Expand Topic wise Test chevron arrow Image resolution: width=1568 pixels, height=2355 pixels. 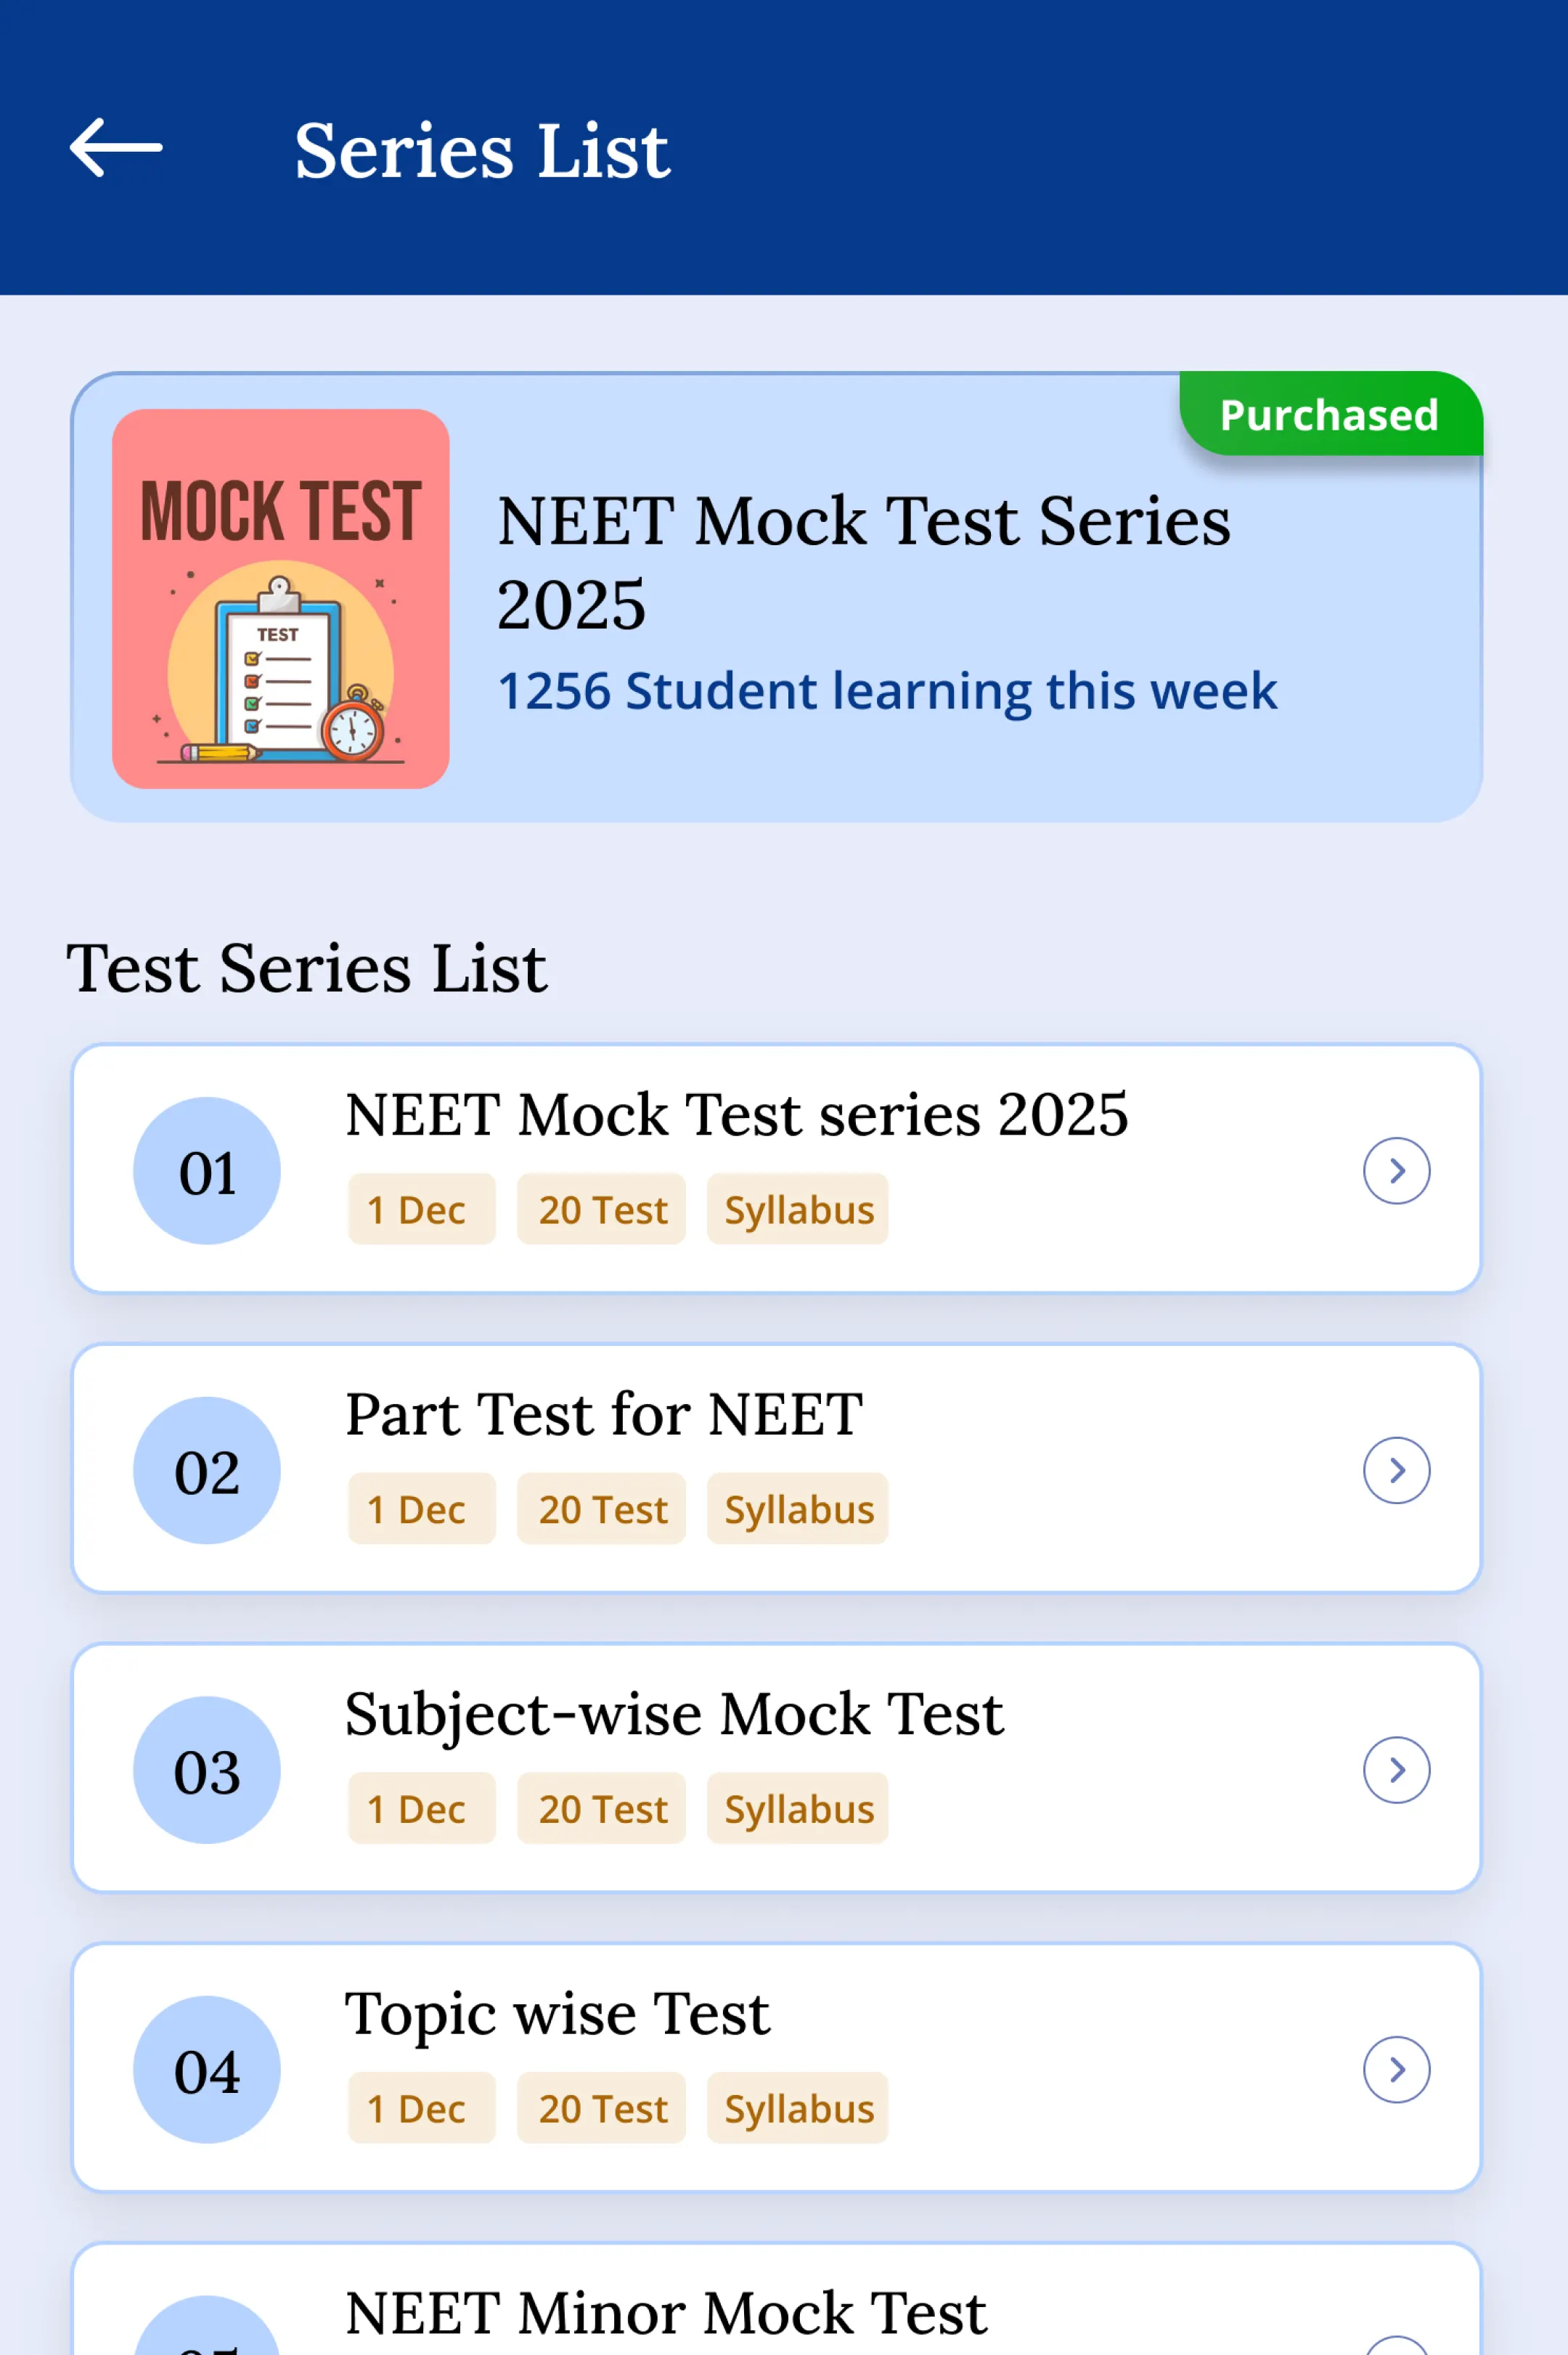(1396, 2069)
